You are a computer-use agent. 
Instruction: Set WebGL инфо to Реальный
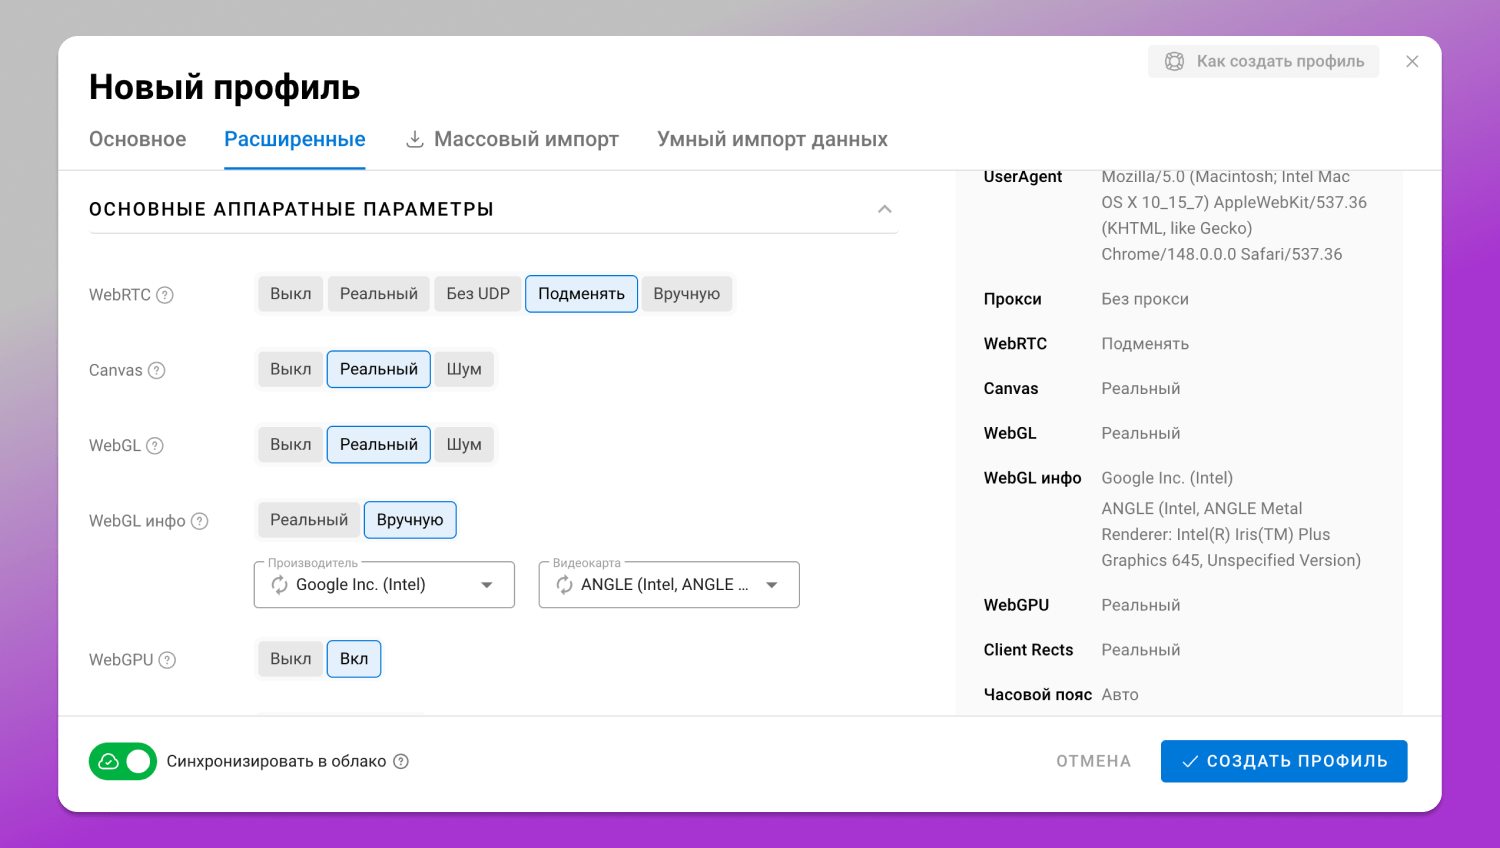pyautogui.click(x=309, y=520)
